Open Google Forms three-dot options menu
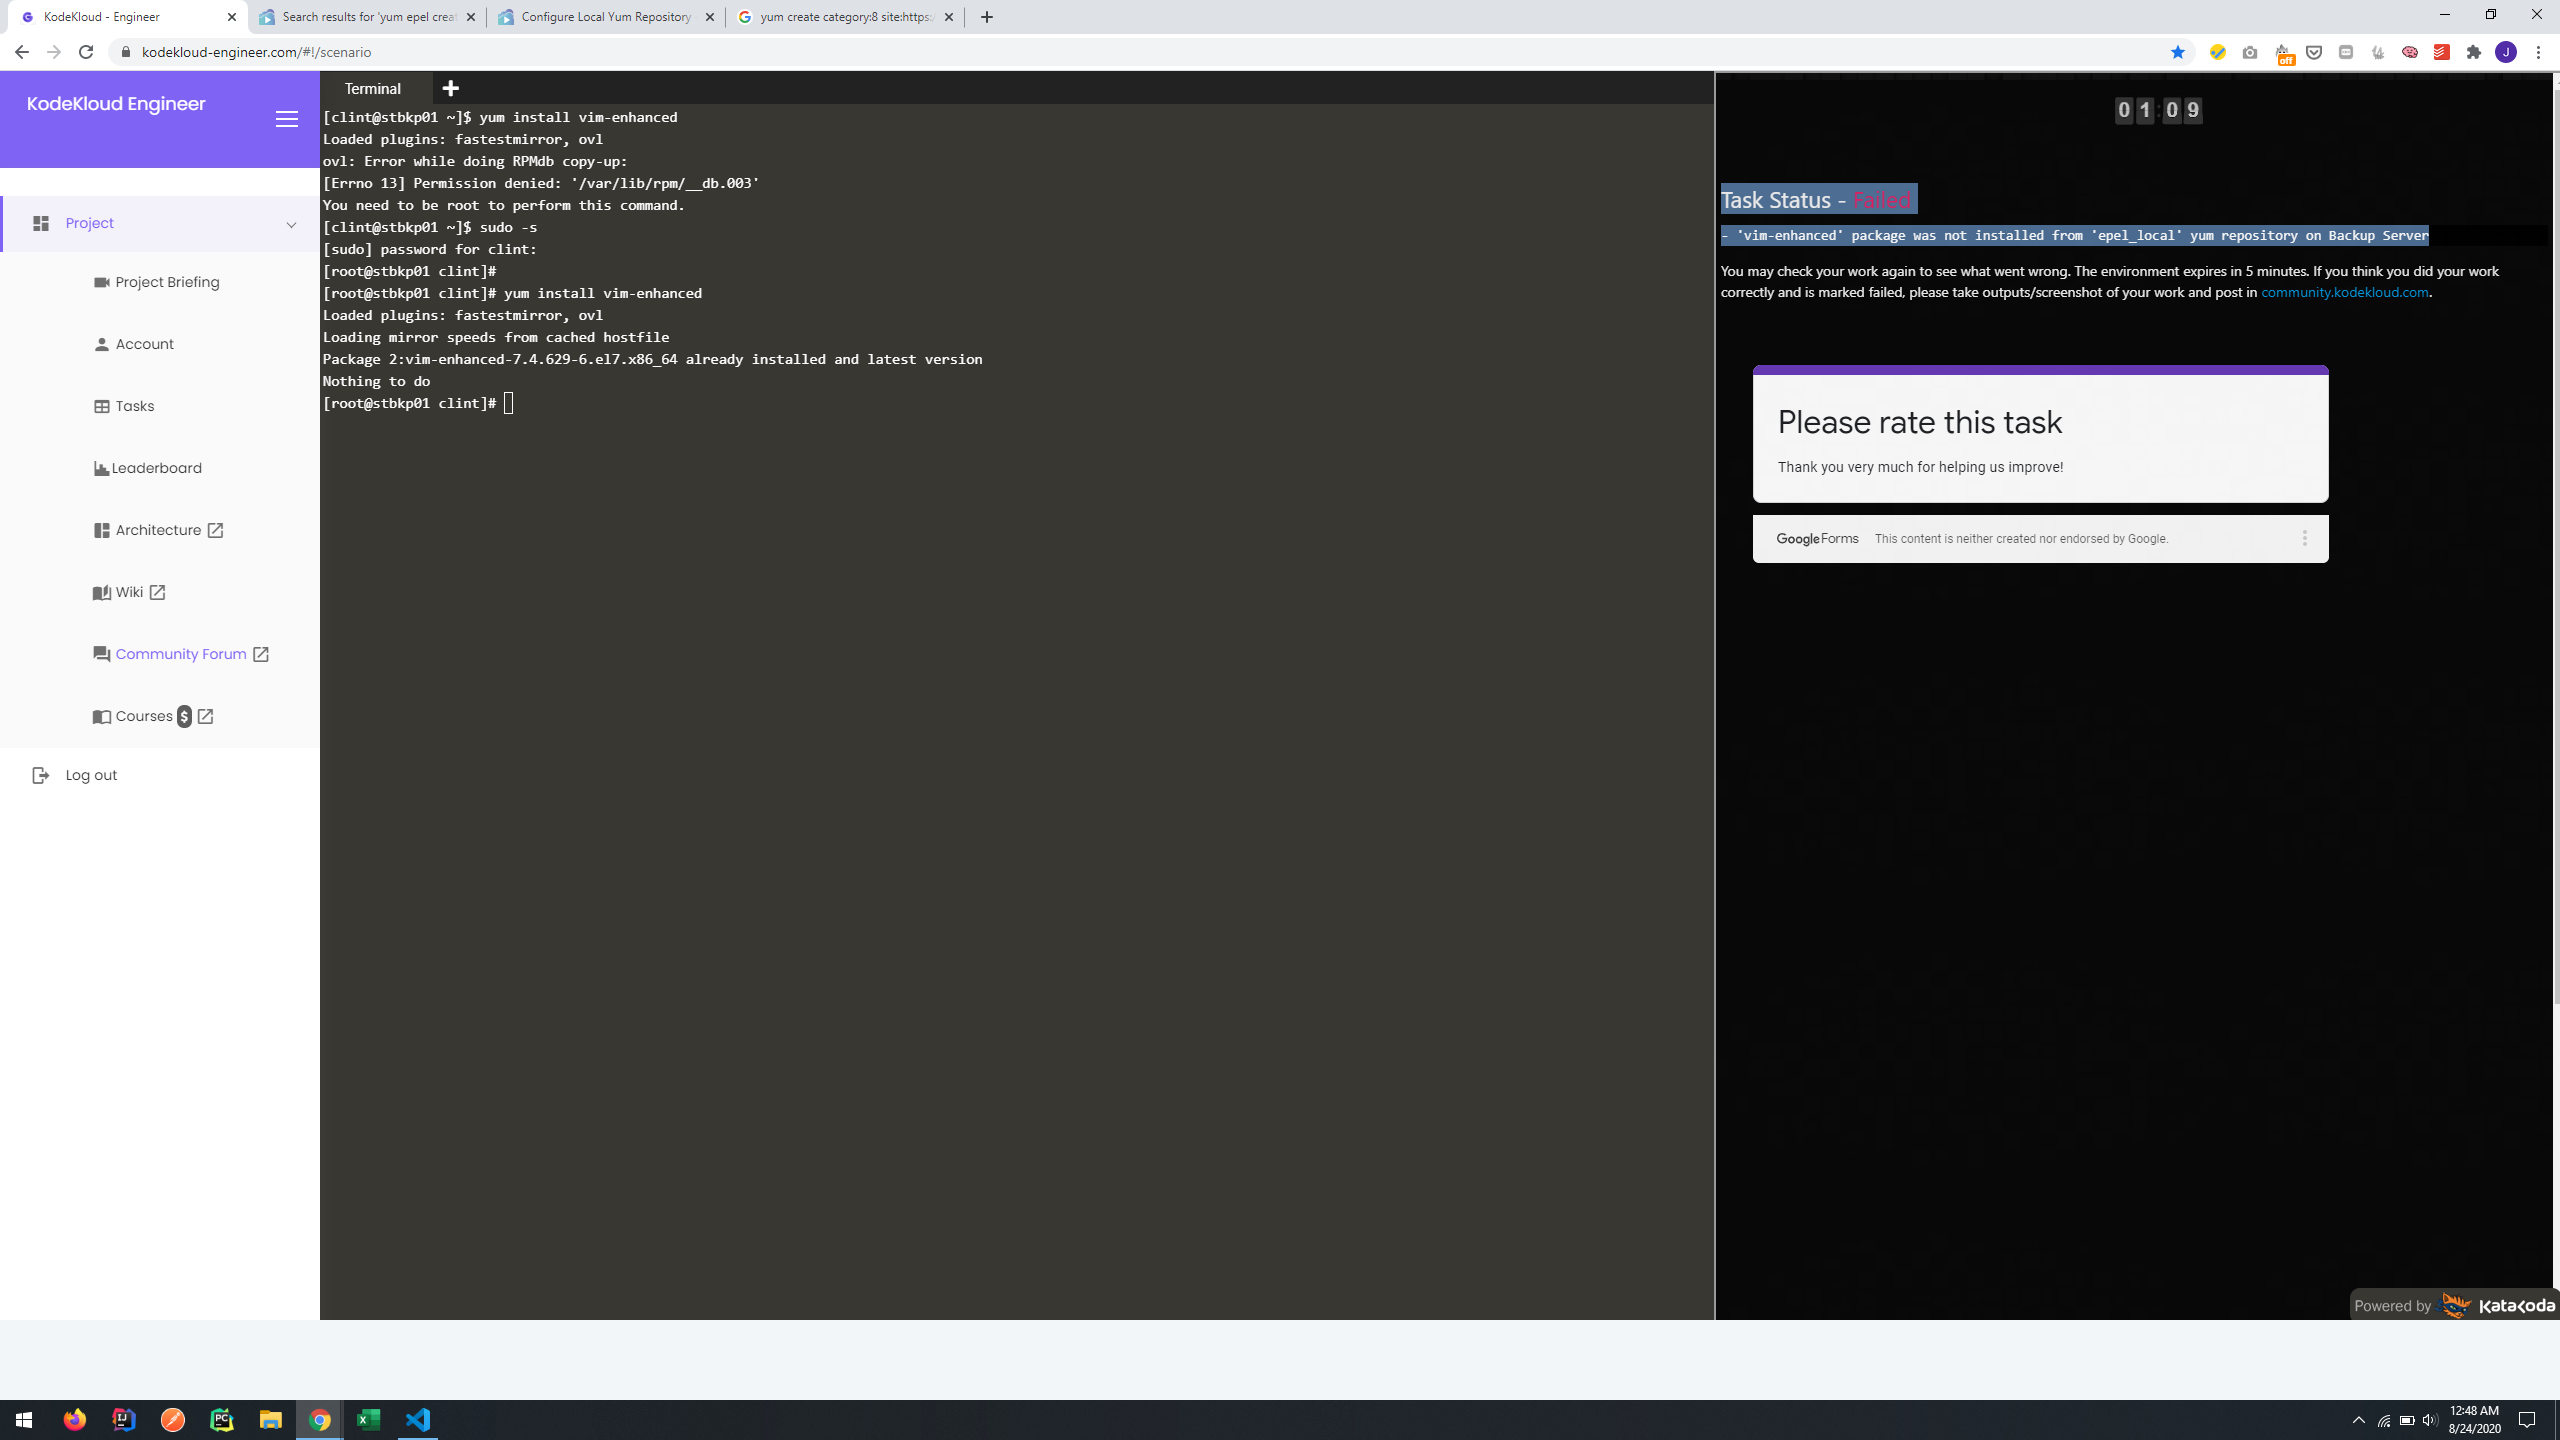The height and width of the screenshot is (1440, 2560). pyautogui.click(x=2304, y=538)
